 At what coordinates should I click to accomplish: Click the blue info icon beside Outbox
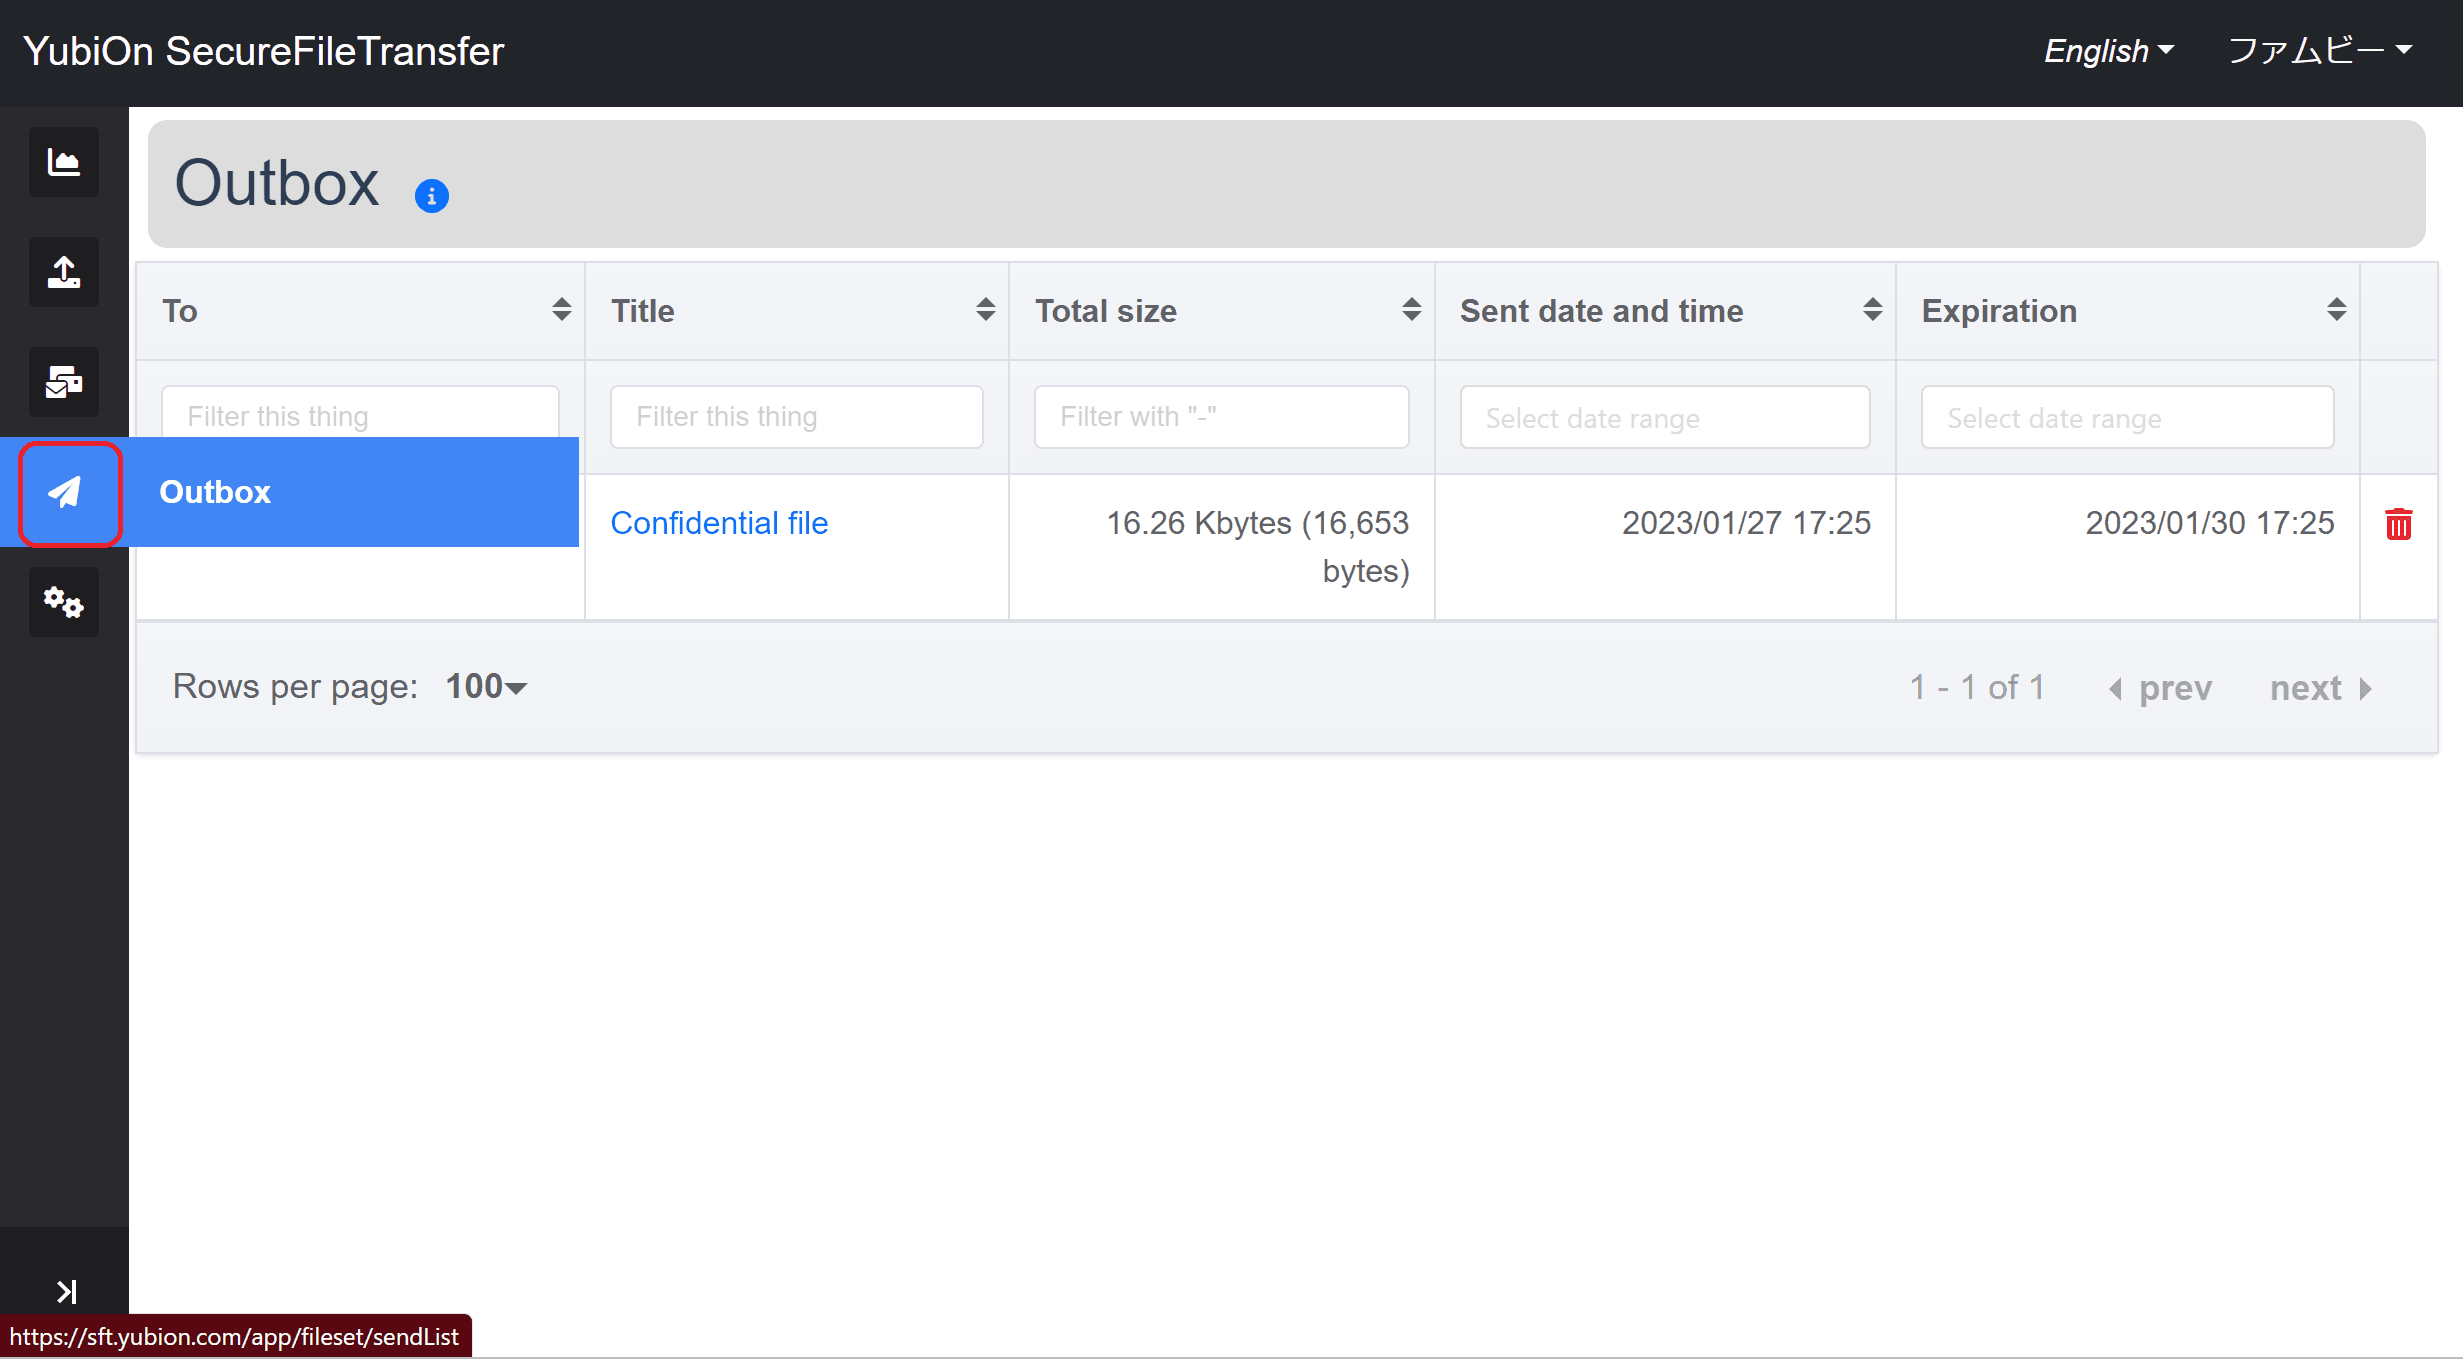432,196
